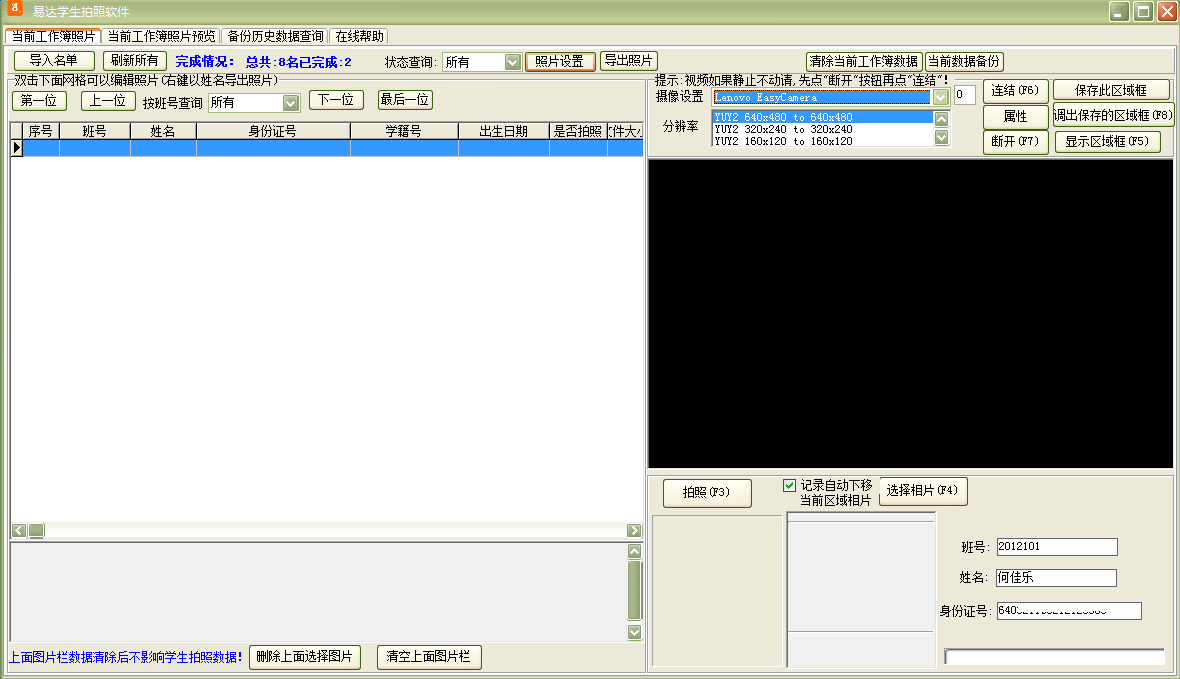Screen dimensions: 1180x679
Task: Go to 下一位 record
Action: (336, 100)
